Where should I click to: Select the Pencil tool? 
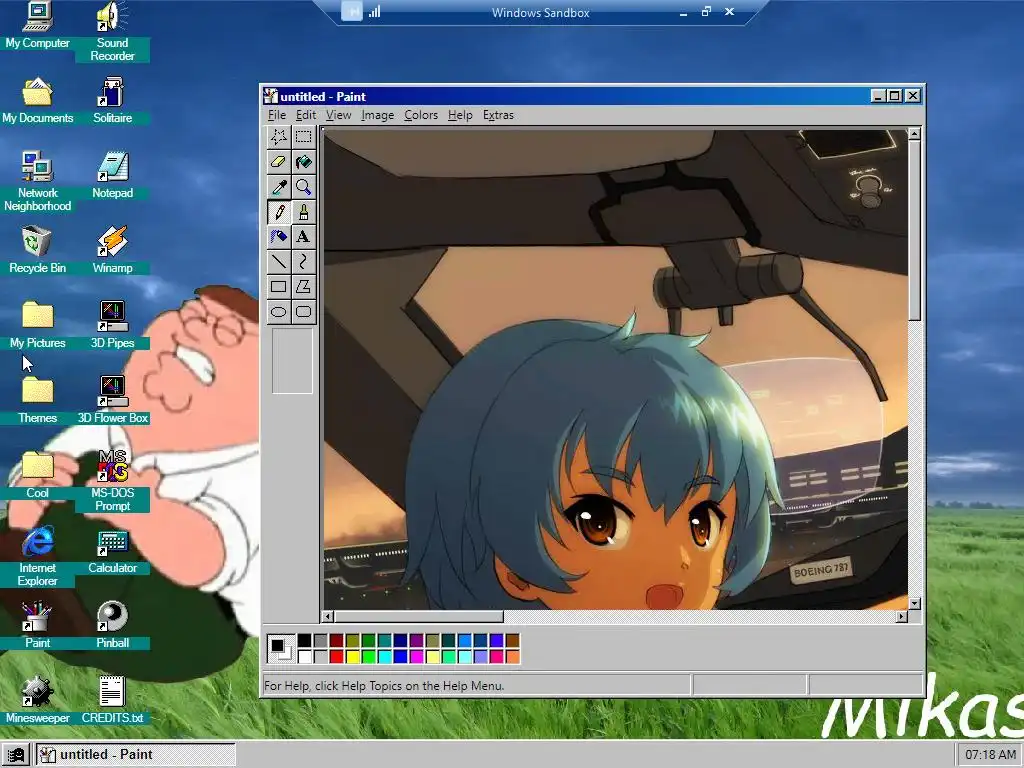[x=279, y=212]
